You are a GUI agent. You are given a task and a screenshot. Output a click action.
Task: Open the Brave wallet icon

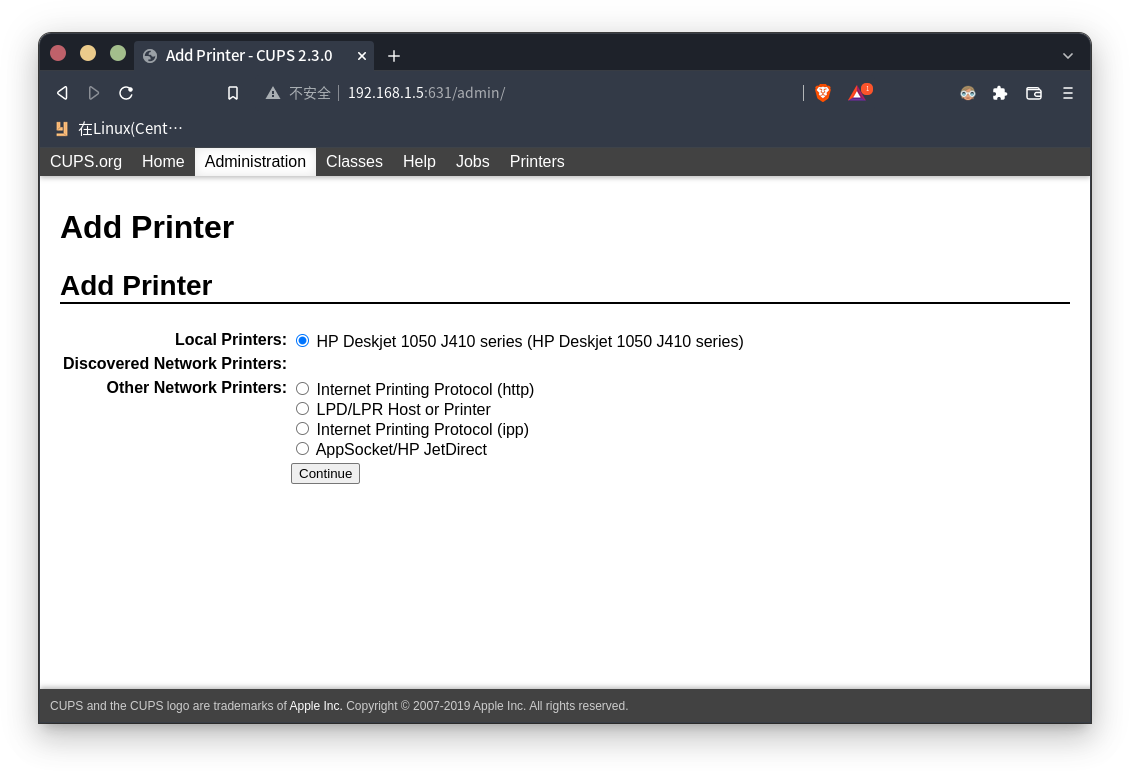(1034, 93)
